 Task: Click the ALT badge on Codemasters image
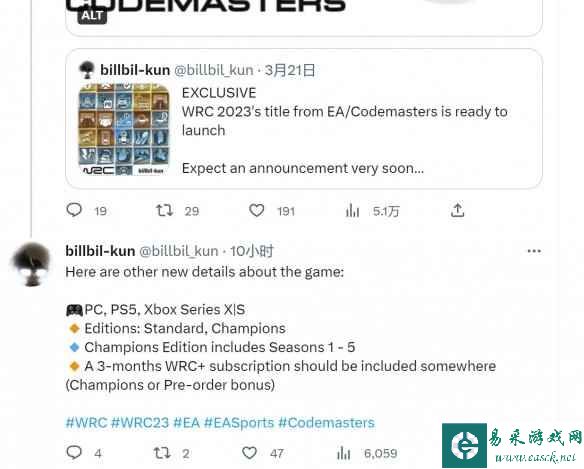(x=92, y=16)
